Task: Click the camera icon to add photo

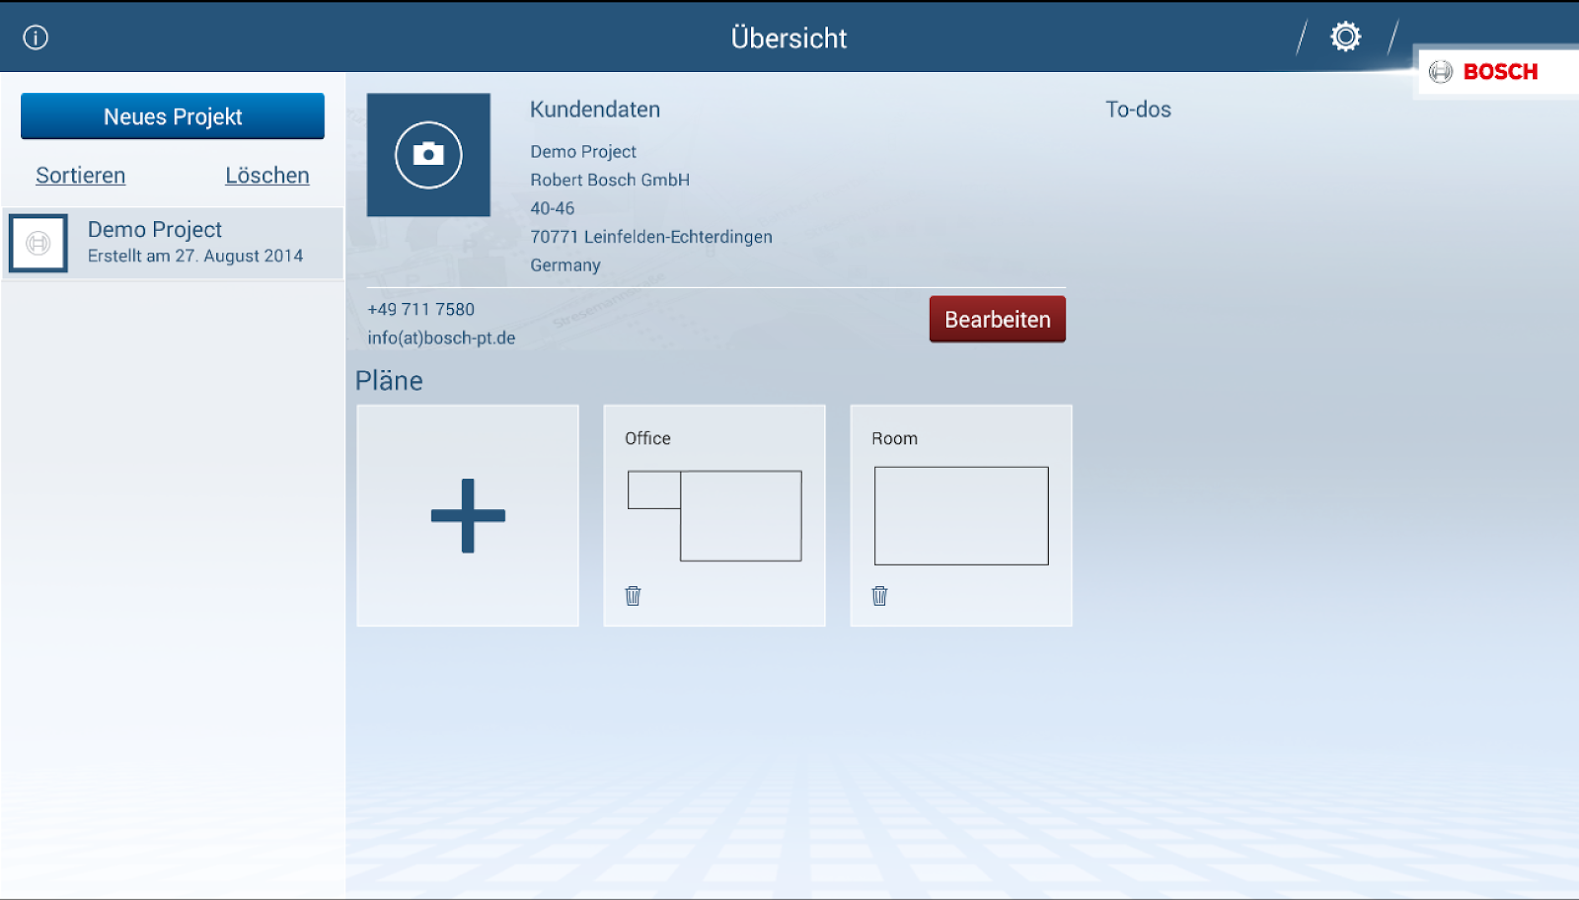Action: pos(428,155)
